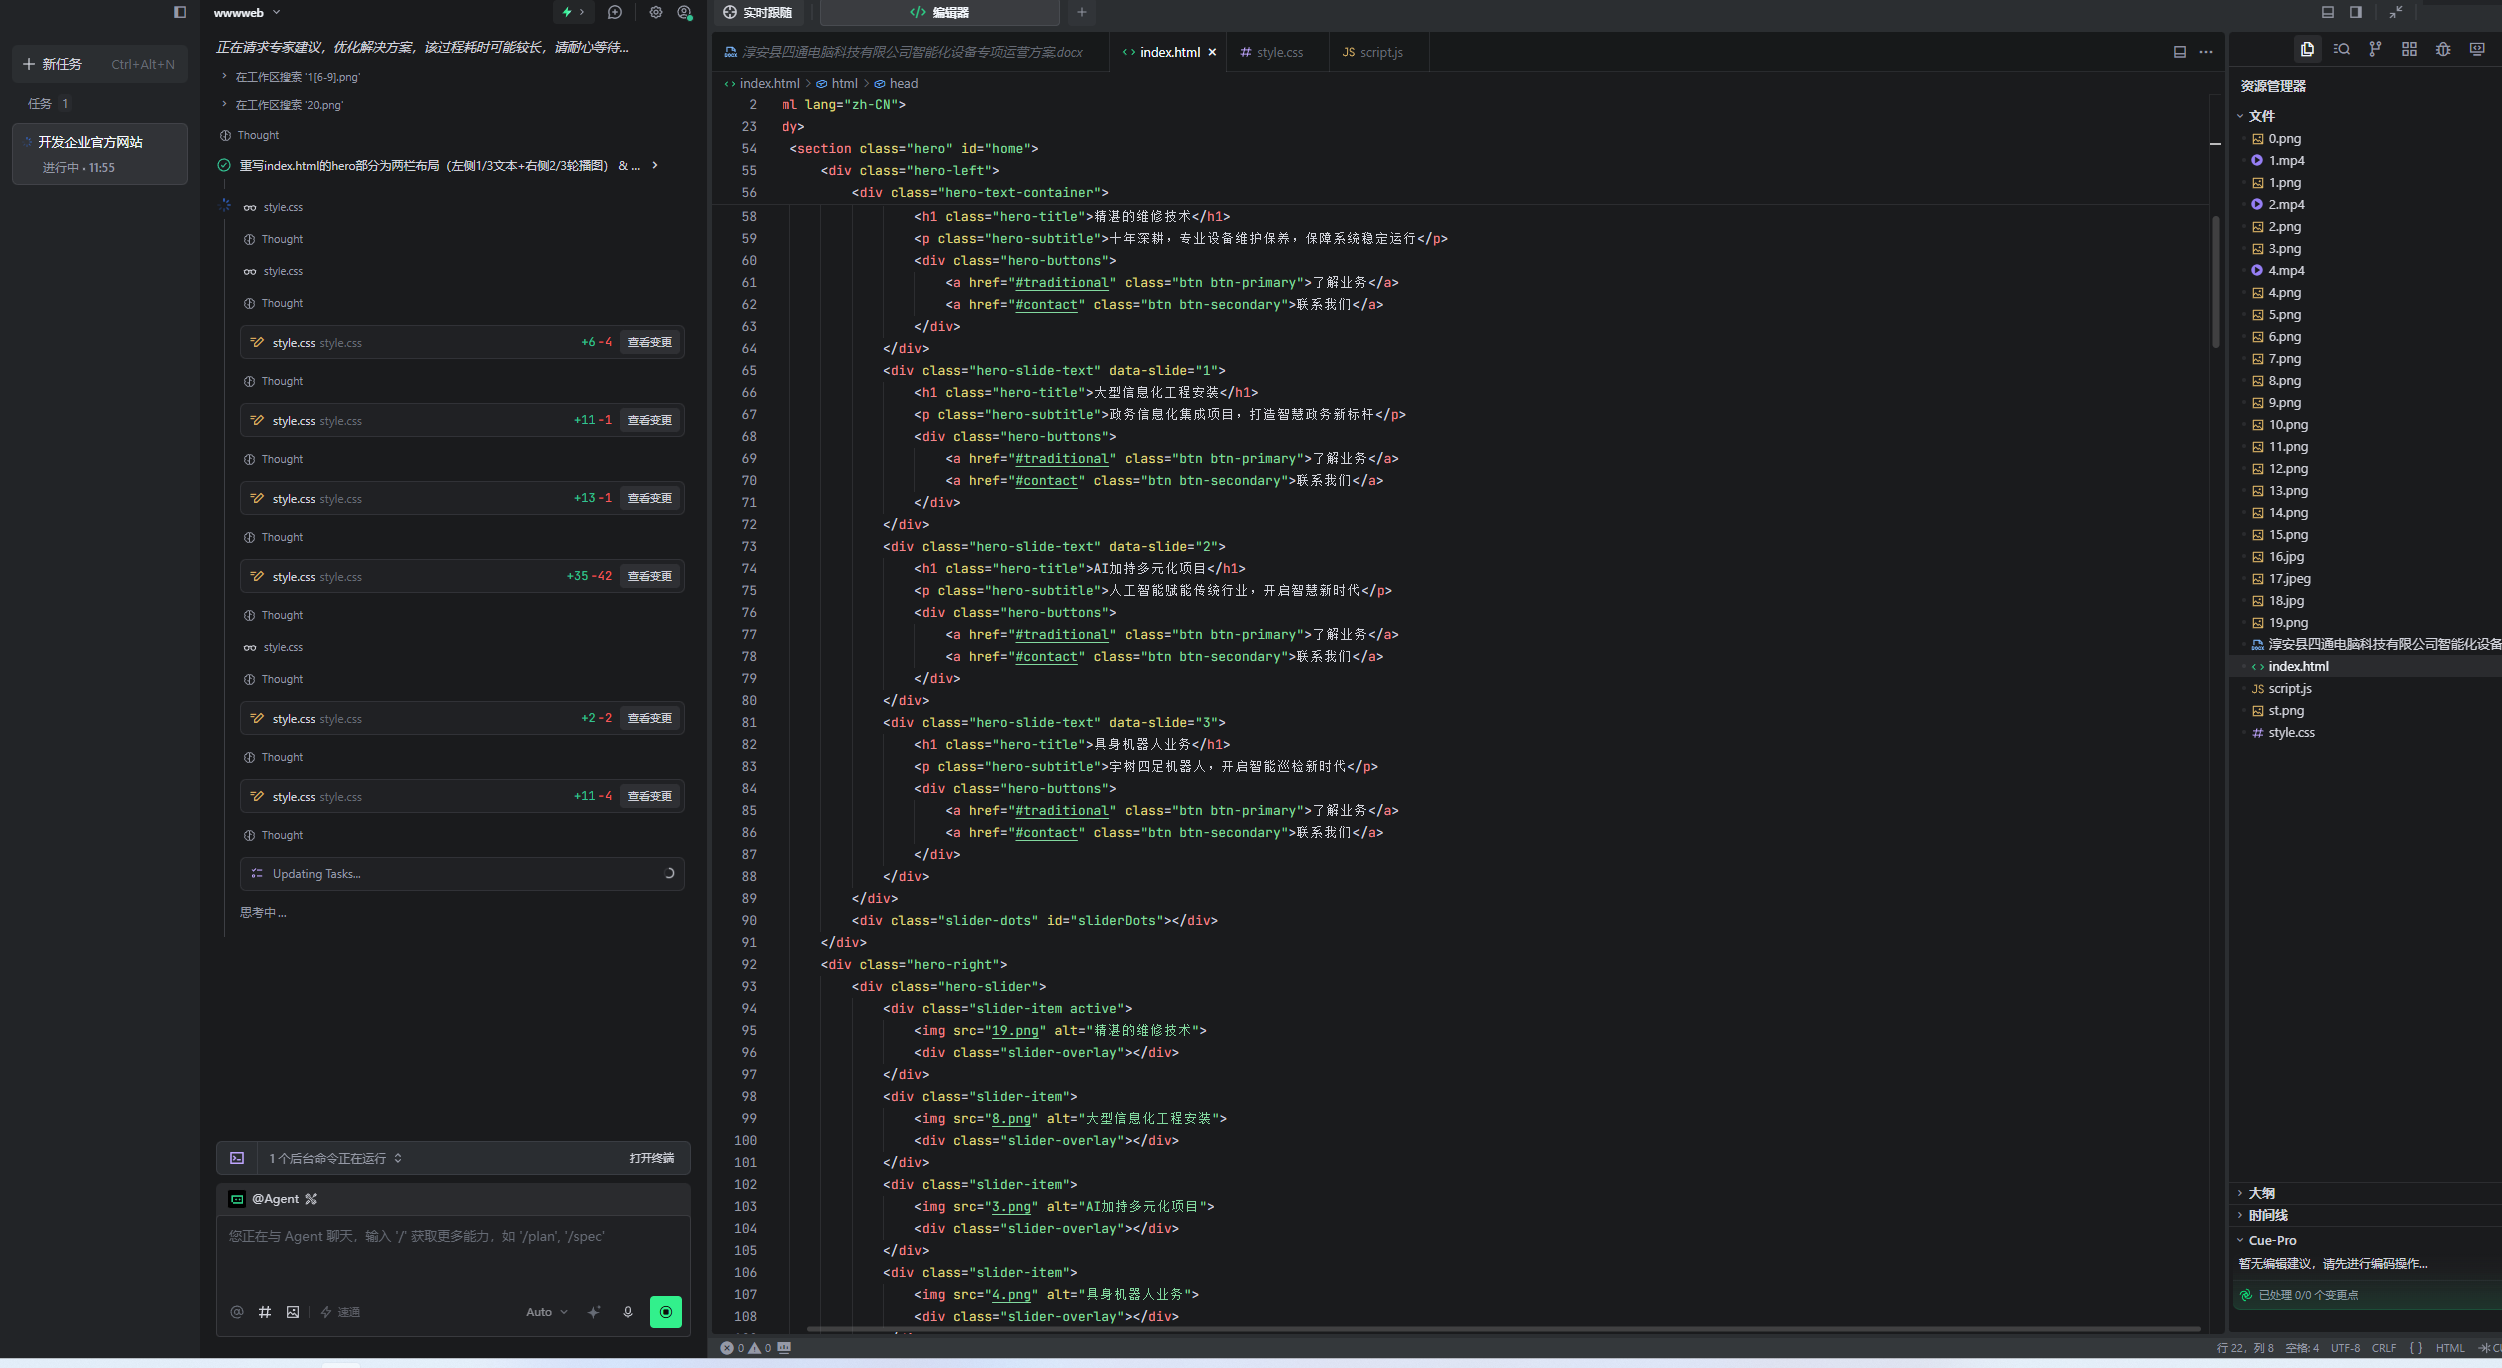Click the @ mention icon in chat input
This screenshot has height=1368, width=2502.
pyautogui.click(x=237, y=1312)
